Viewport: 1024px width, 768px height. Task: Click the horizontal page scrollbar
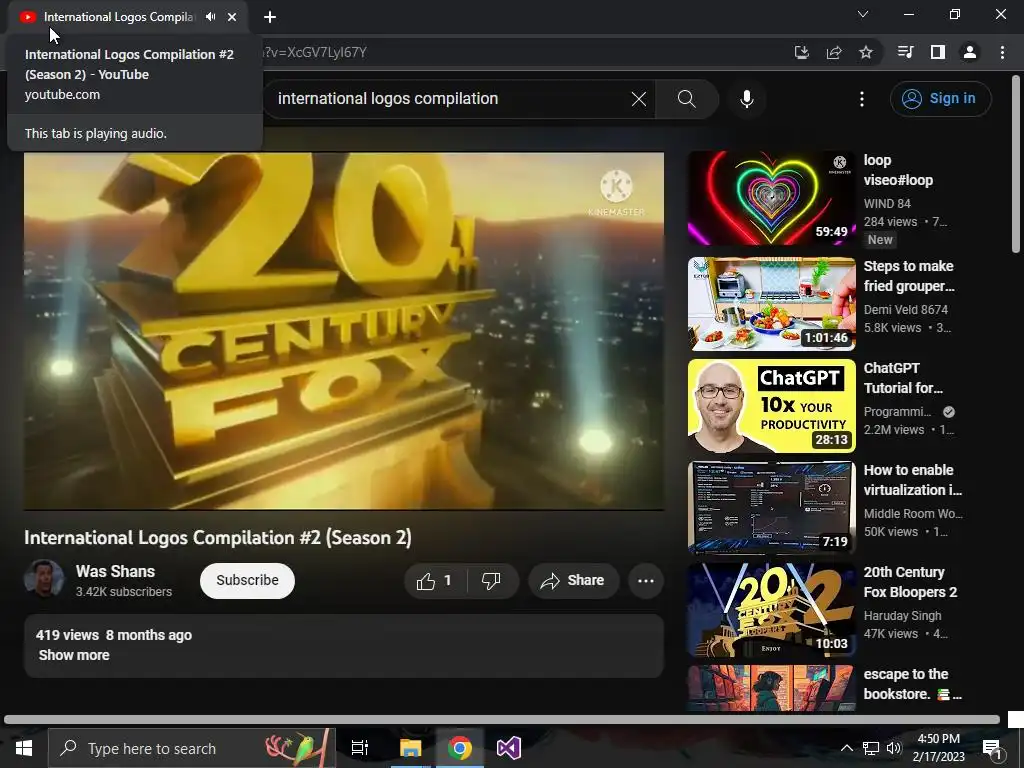(x=502, y=720)
